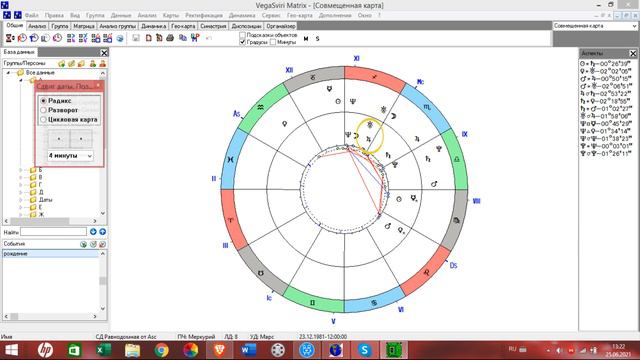The image size is (640, 360).
Task: Open Microsoft Word from the taskbar
Action: pos(249,350)
